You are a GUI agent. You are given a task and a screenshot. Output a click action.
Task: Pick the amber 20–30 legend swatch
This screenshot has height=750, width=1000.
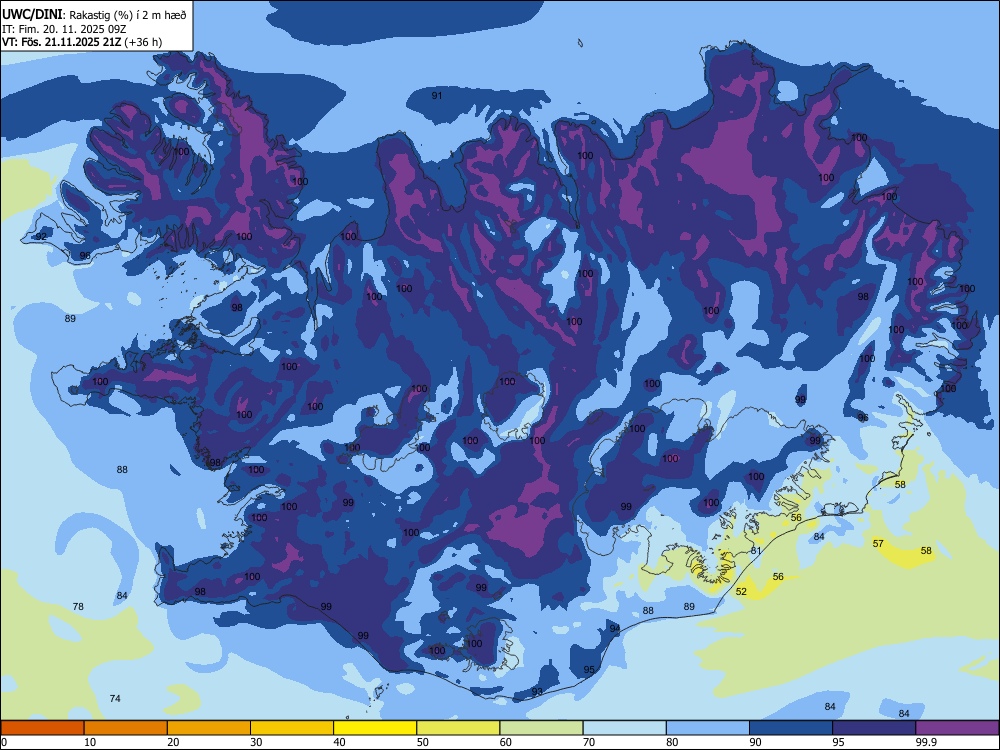[209, 728]
